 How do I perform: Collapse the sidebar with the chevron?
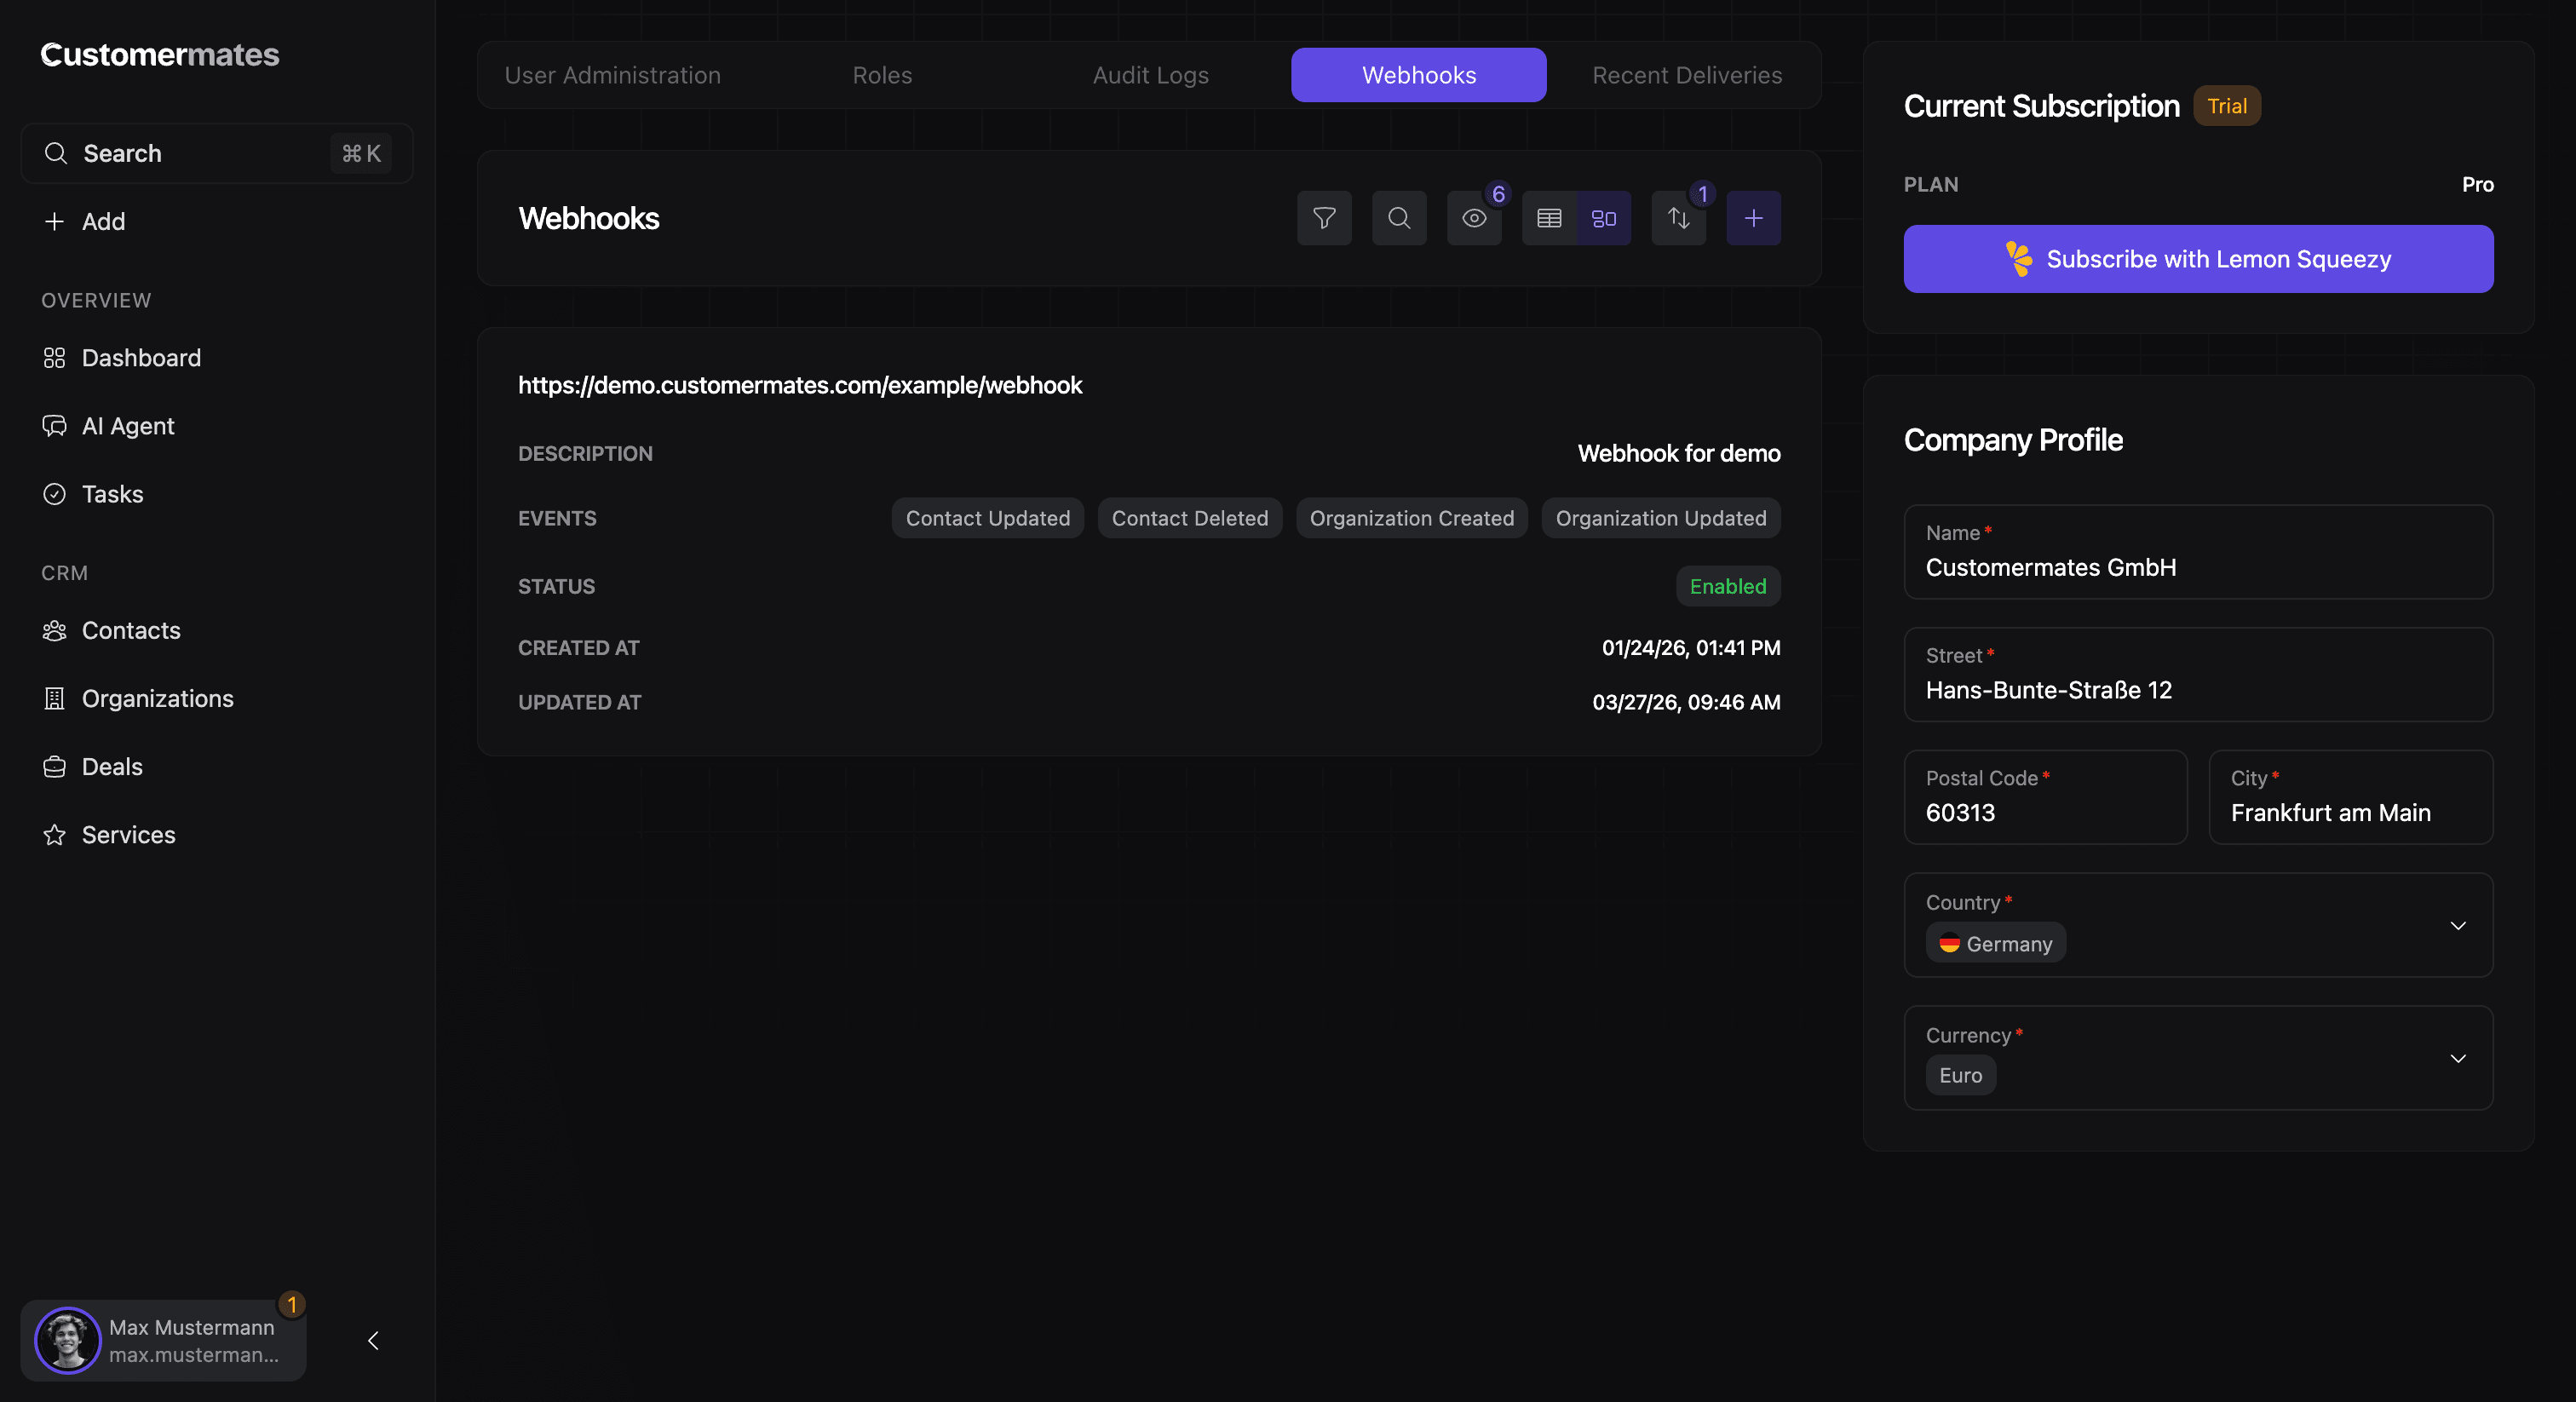click(x=373, y=1341)
